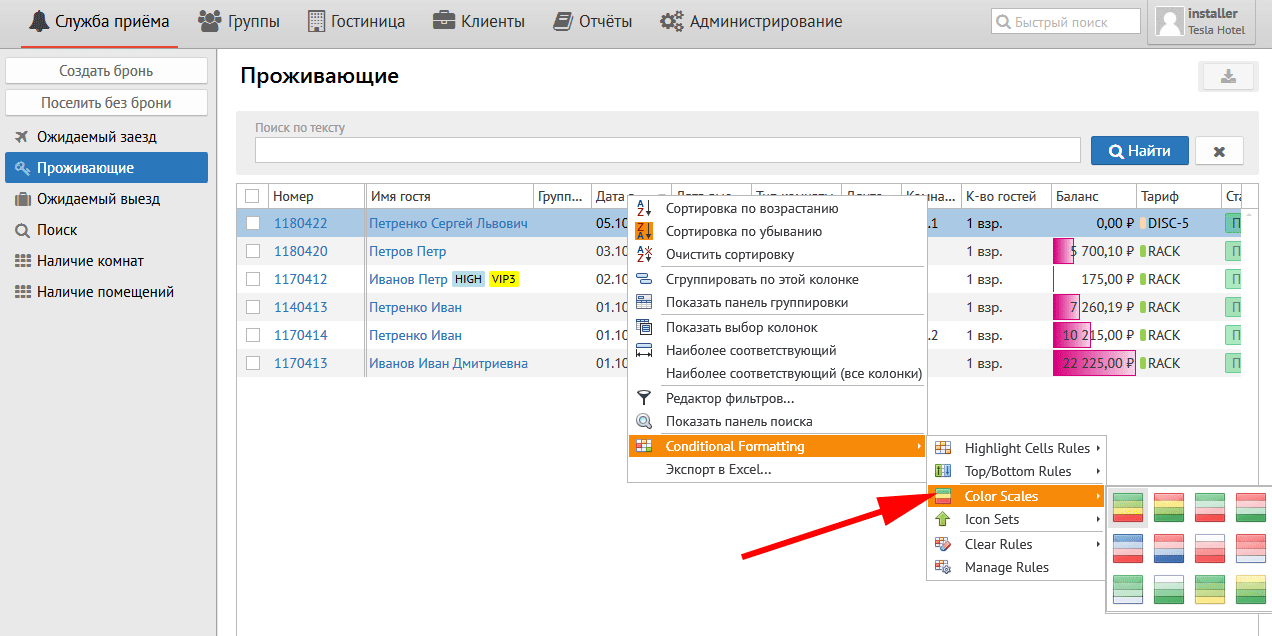Click the download export icon button
This screenshot has height=636, width=1272.
pyautogui.click(x=1228, y=77)
